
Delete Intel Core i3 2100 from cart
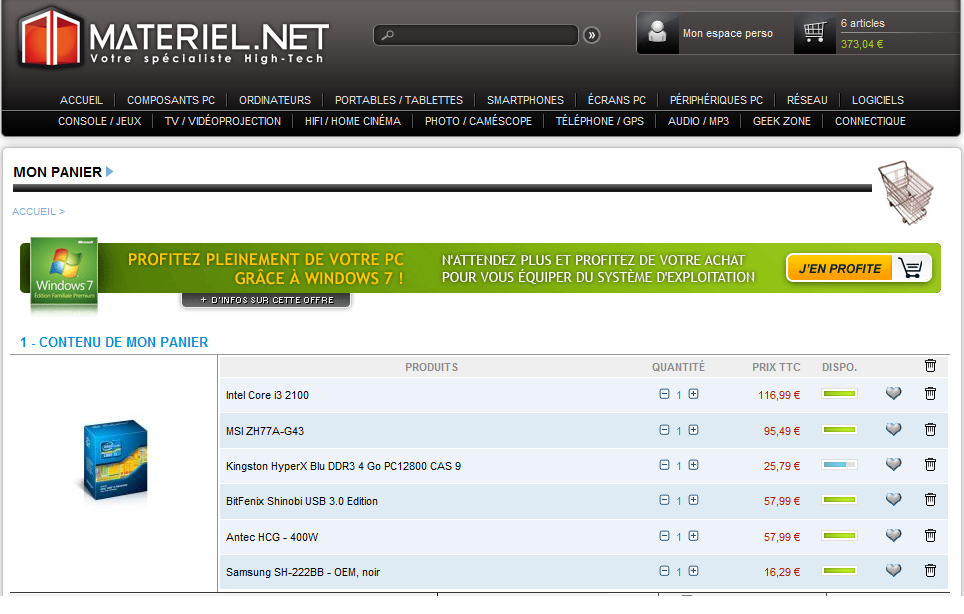point(930,394)
